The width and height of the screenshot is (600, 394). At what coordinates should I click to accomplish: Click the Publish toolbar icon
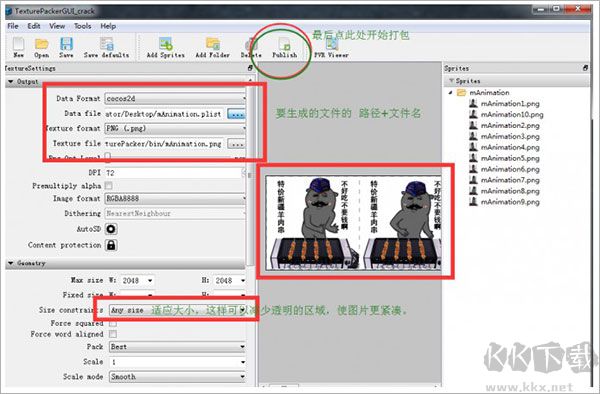[x=284, y=44]
